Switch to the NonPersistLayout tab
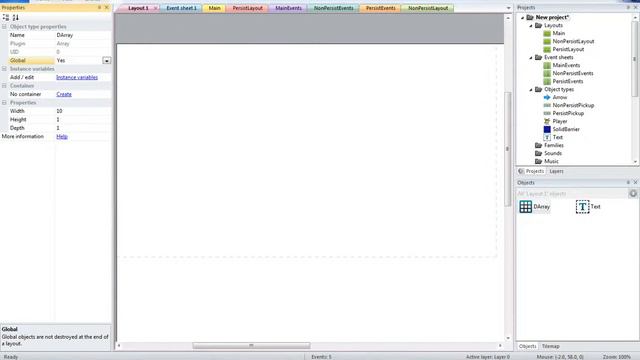Viewport: 640px width, 360px height. click(428, 8)
